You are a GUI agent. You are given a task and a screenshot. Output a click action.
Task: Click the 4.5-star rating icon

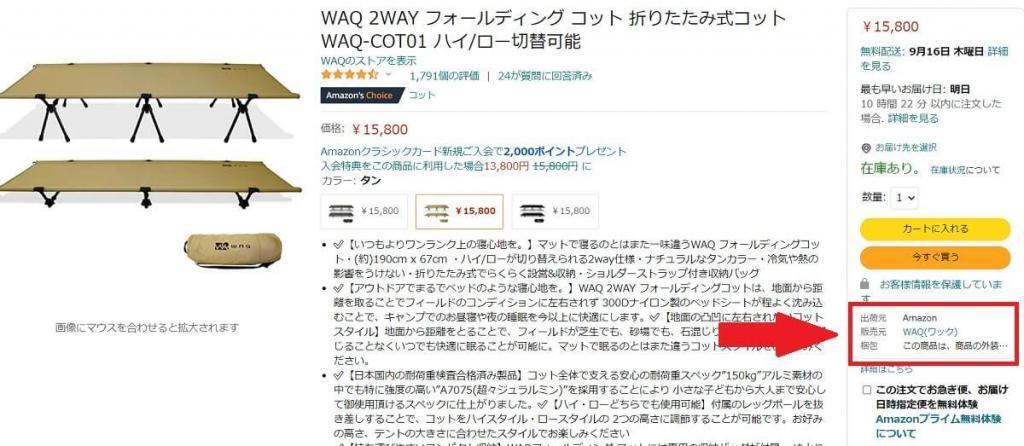click(x=350, y=75)
